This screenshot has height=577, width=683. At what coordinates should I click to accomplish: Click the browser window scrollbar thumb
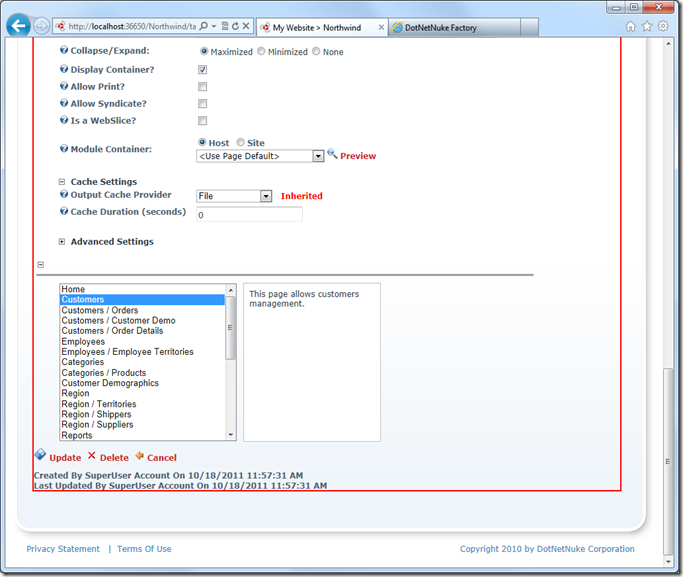tap(668, 461)
